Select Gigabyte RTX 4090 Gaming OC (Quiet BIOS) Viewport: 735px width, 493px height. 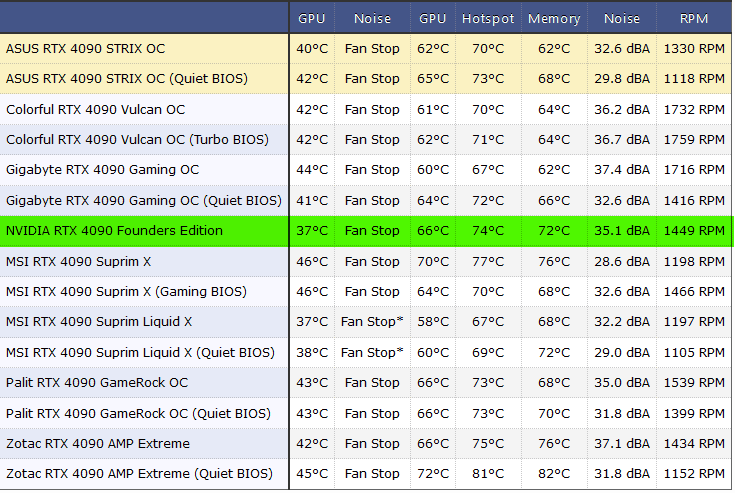coord(143,201)
